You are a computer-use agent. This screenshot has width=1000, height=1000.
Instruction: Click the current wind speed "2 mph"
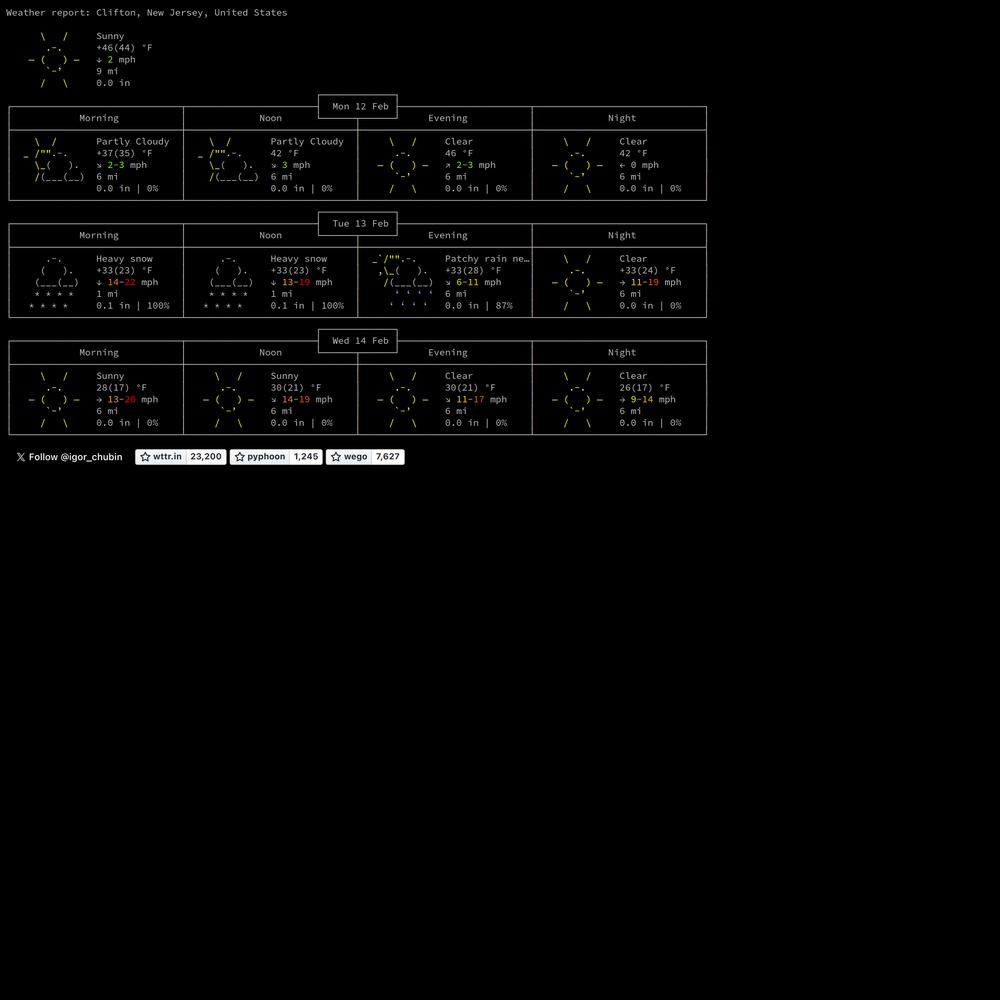coord(121,59)
